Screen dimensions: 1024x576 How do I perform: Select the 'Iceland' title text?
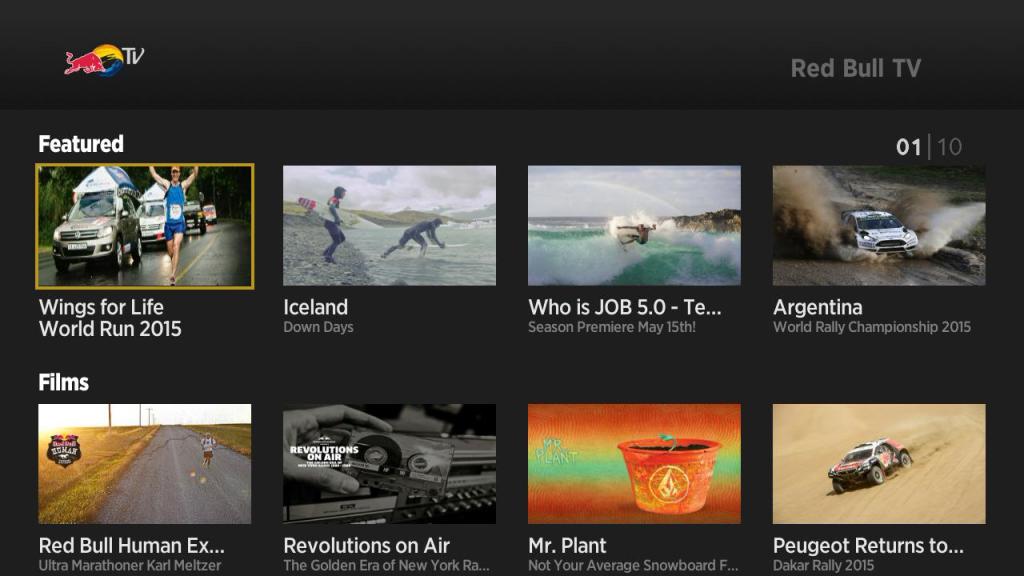(x=315, y=307)
